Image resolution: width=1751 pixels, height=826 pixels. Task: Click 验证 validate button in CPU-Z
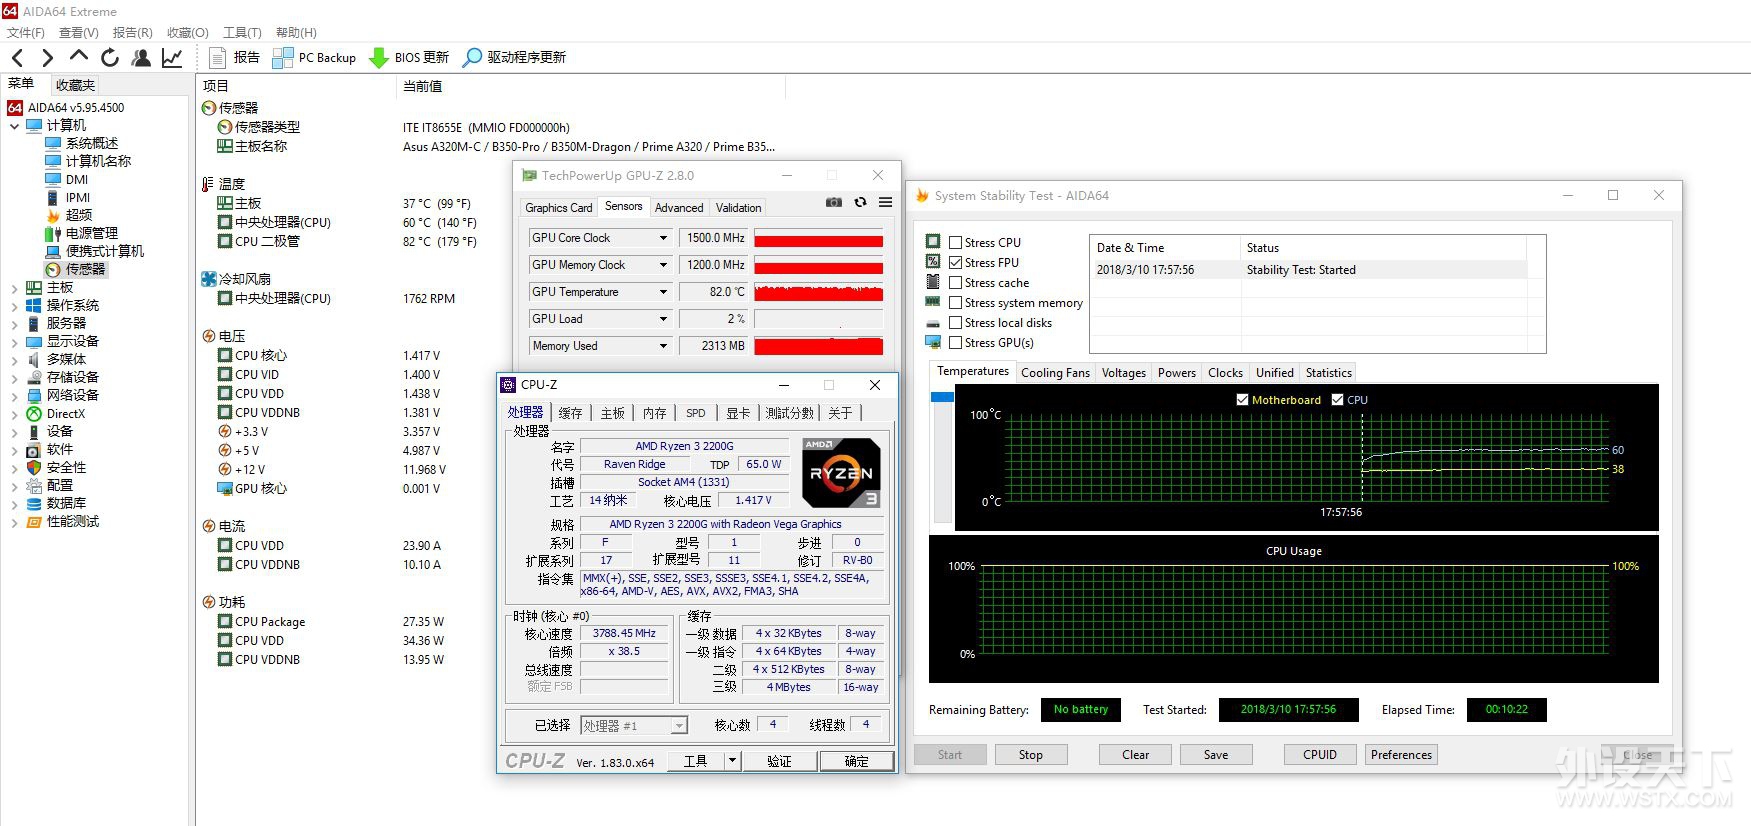point(779,761)
